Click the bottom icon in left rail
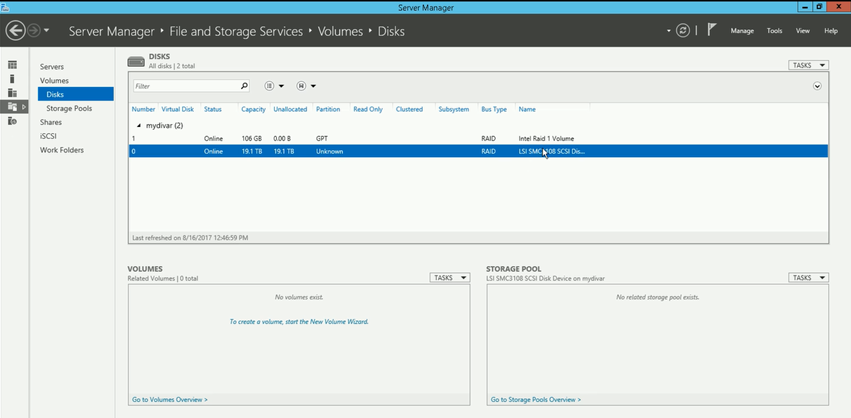The width and height of the screenshot is (851, 418). click(x=12, y=121)
